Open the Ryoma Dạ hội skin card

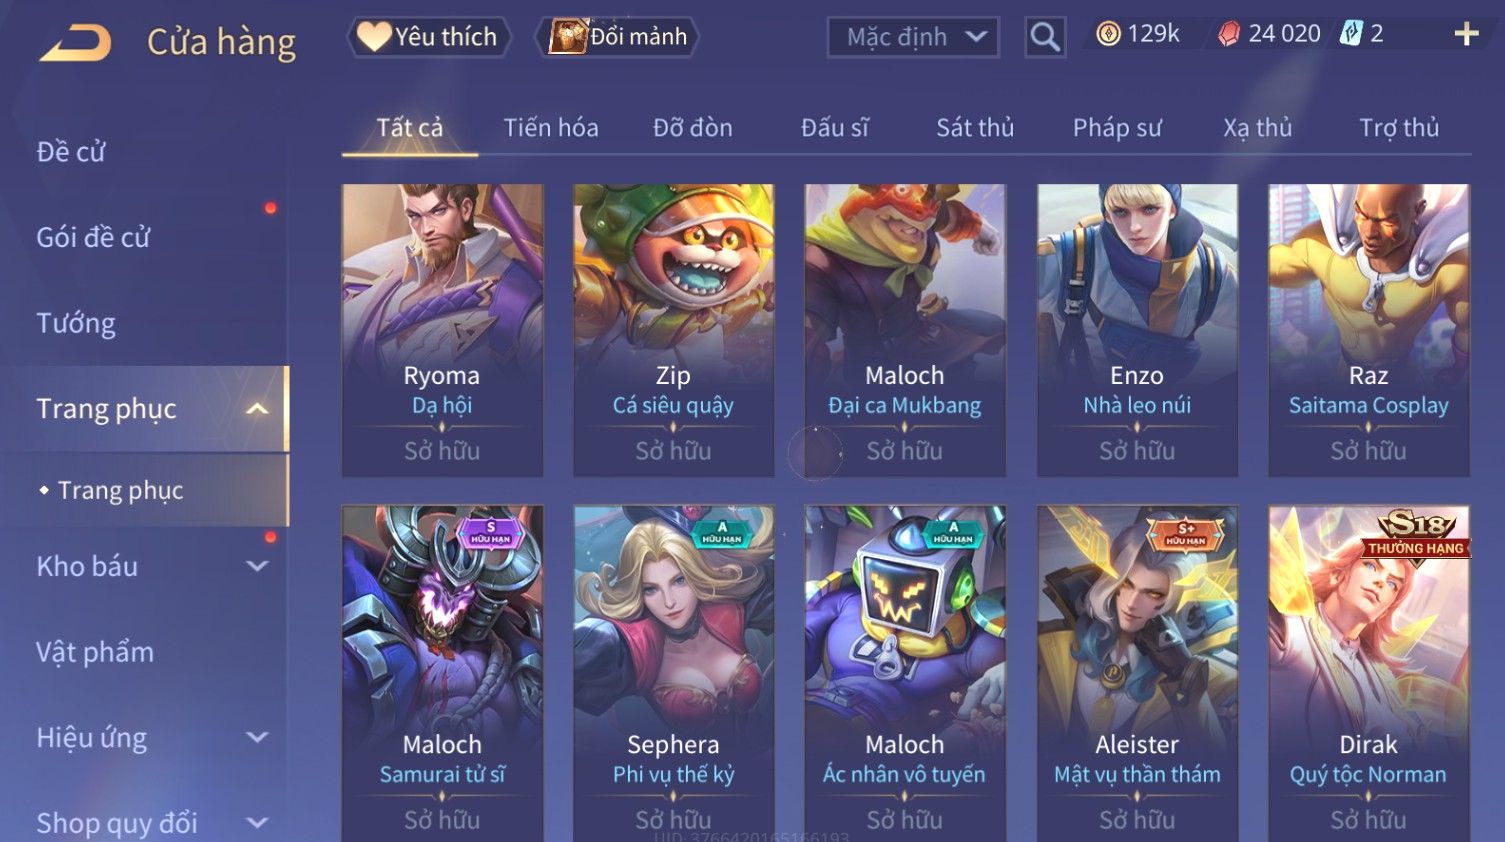[442, 330]
